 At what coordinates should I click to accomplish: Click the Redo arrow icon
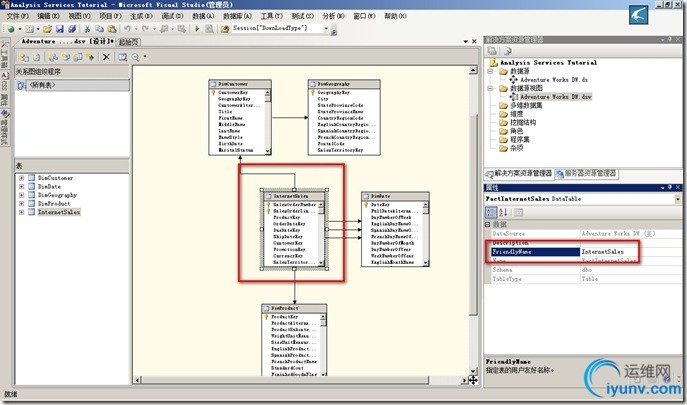[x=145, y=29]
